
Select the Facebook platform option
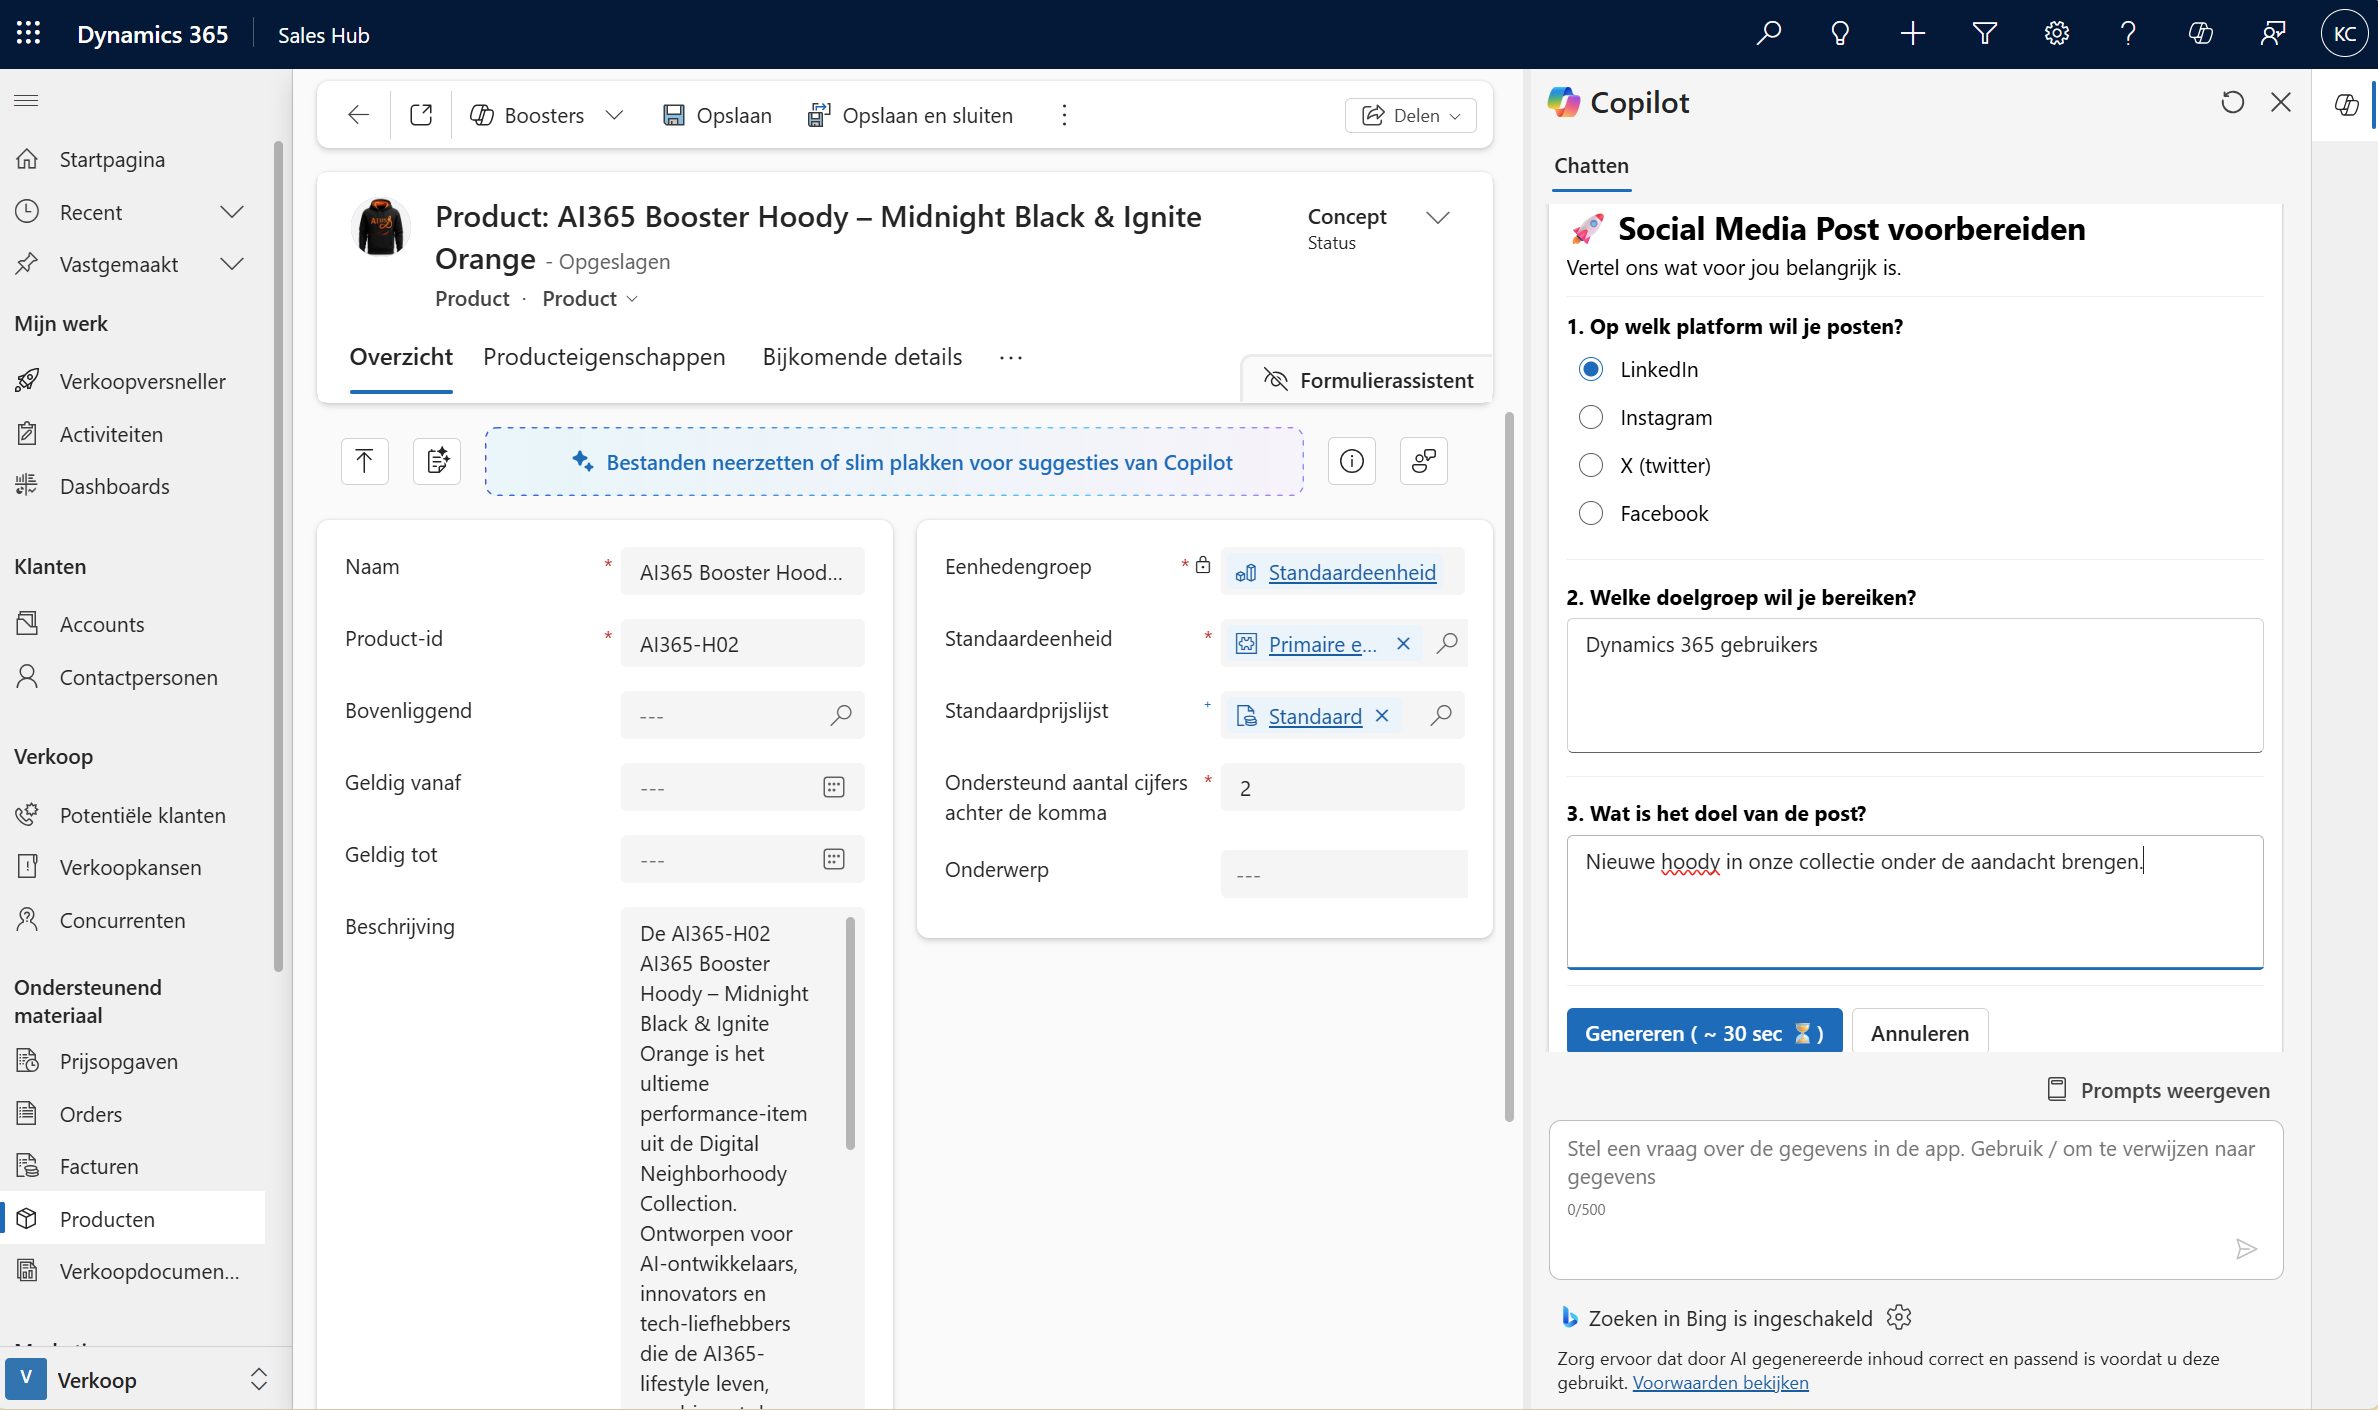(x=1590, y=514)
